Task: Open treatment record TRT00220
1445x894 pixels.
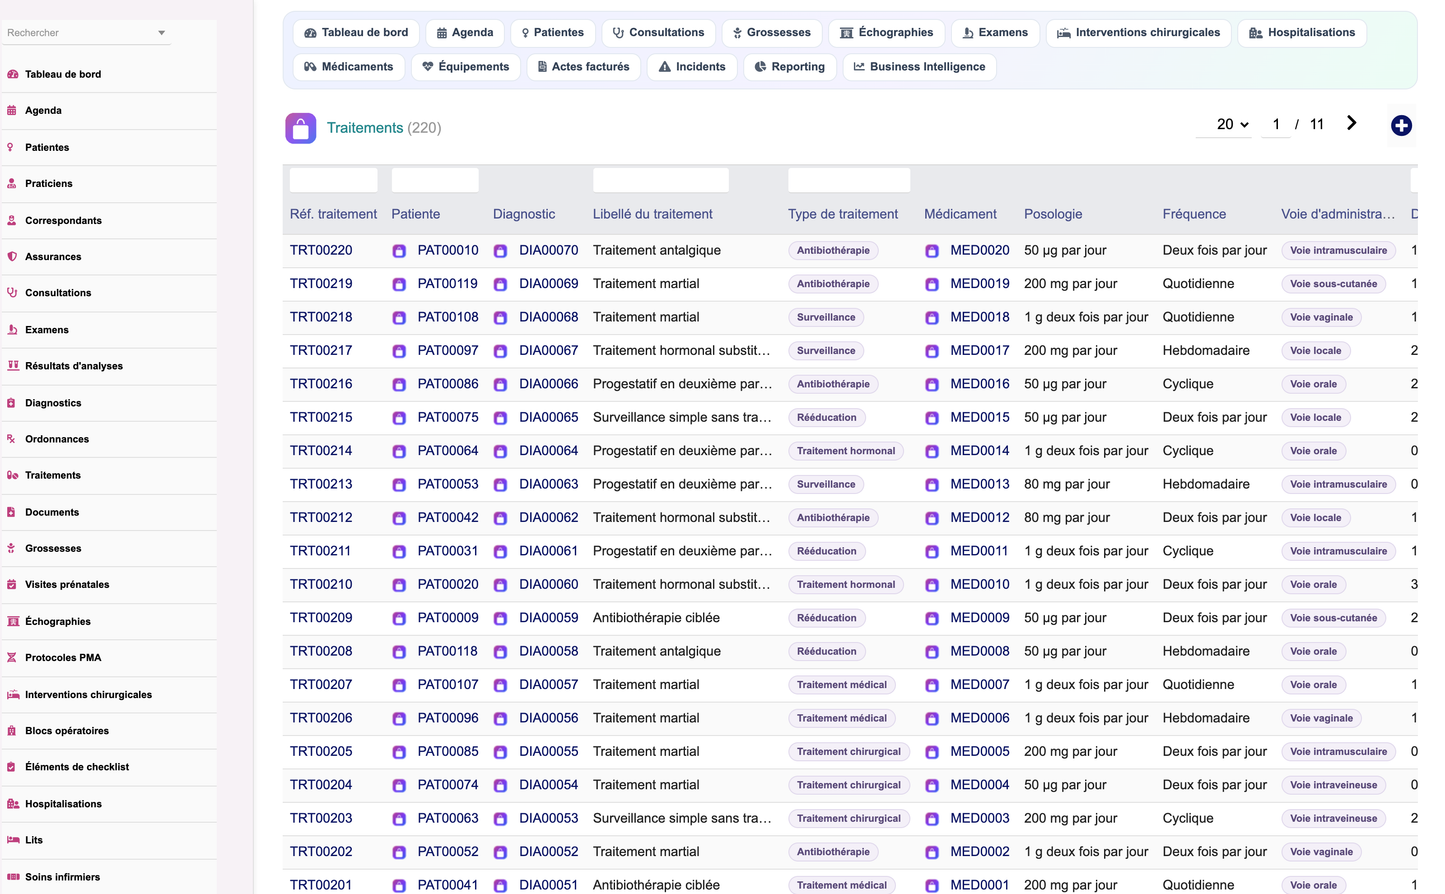Action: (x=321, y=250)
